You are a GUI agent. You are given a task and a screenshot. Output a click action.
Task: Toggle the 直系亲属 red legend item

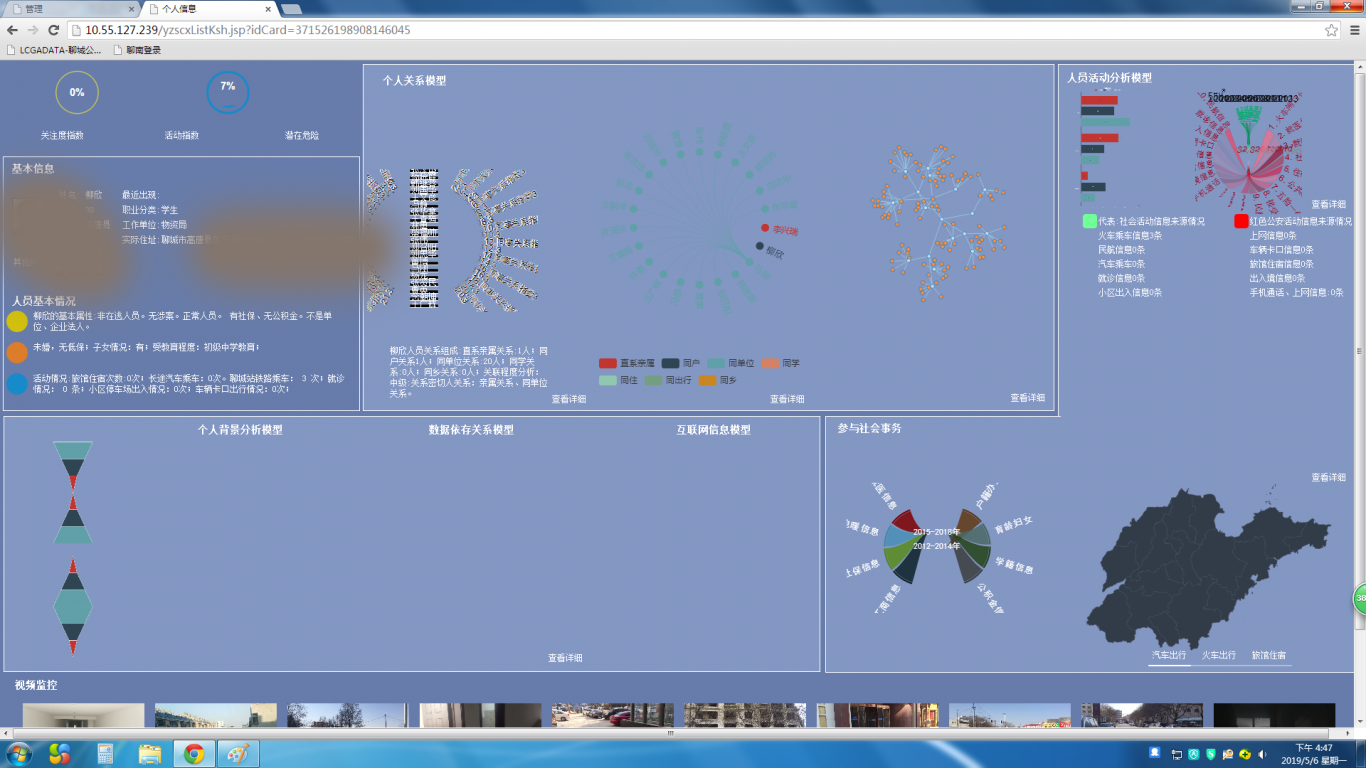[x=627, y=363]
